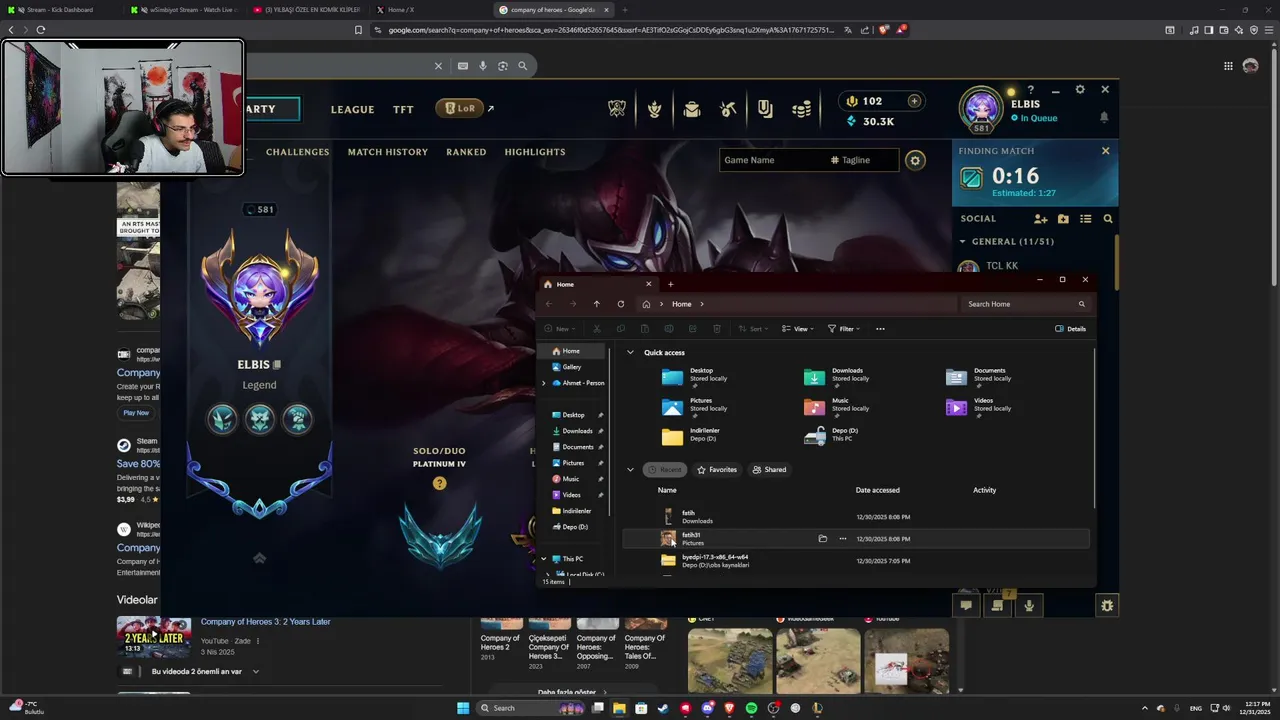Search friends with Social magnifier icon

point(1108,219)
